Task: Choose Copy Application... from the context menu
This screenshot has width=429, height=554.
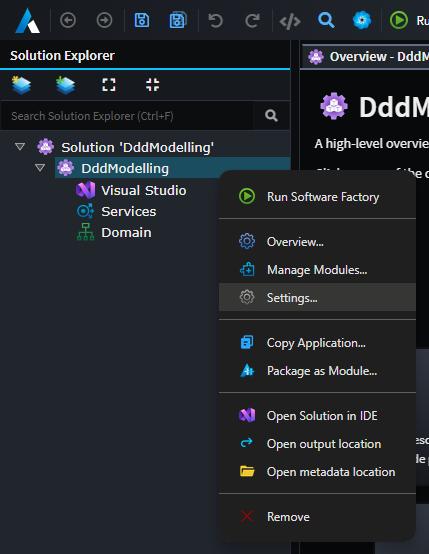Action: tap(317, 343)
